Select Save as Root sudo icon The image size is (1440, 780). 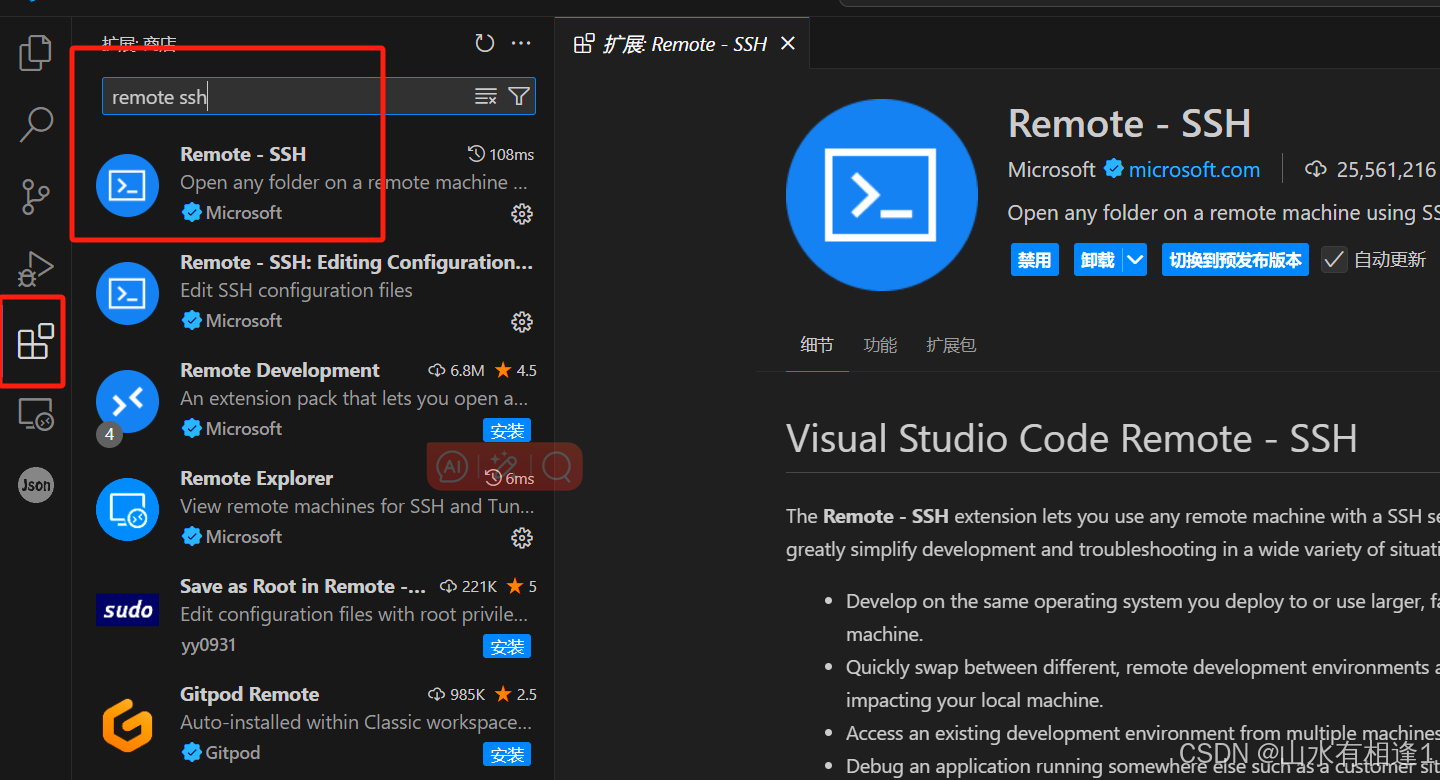(128, 610)
